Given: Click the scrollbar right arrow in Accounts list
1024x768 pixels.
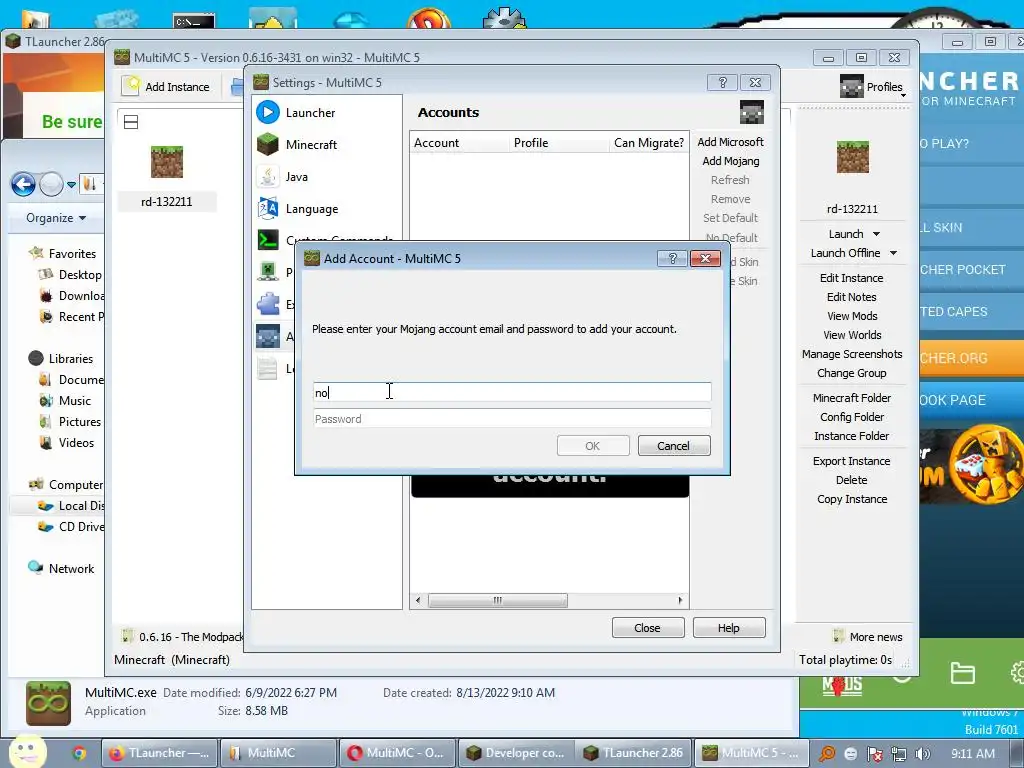Looking at the screenshot, I should click(x=680, y=600).
